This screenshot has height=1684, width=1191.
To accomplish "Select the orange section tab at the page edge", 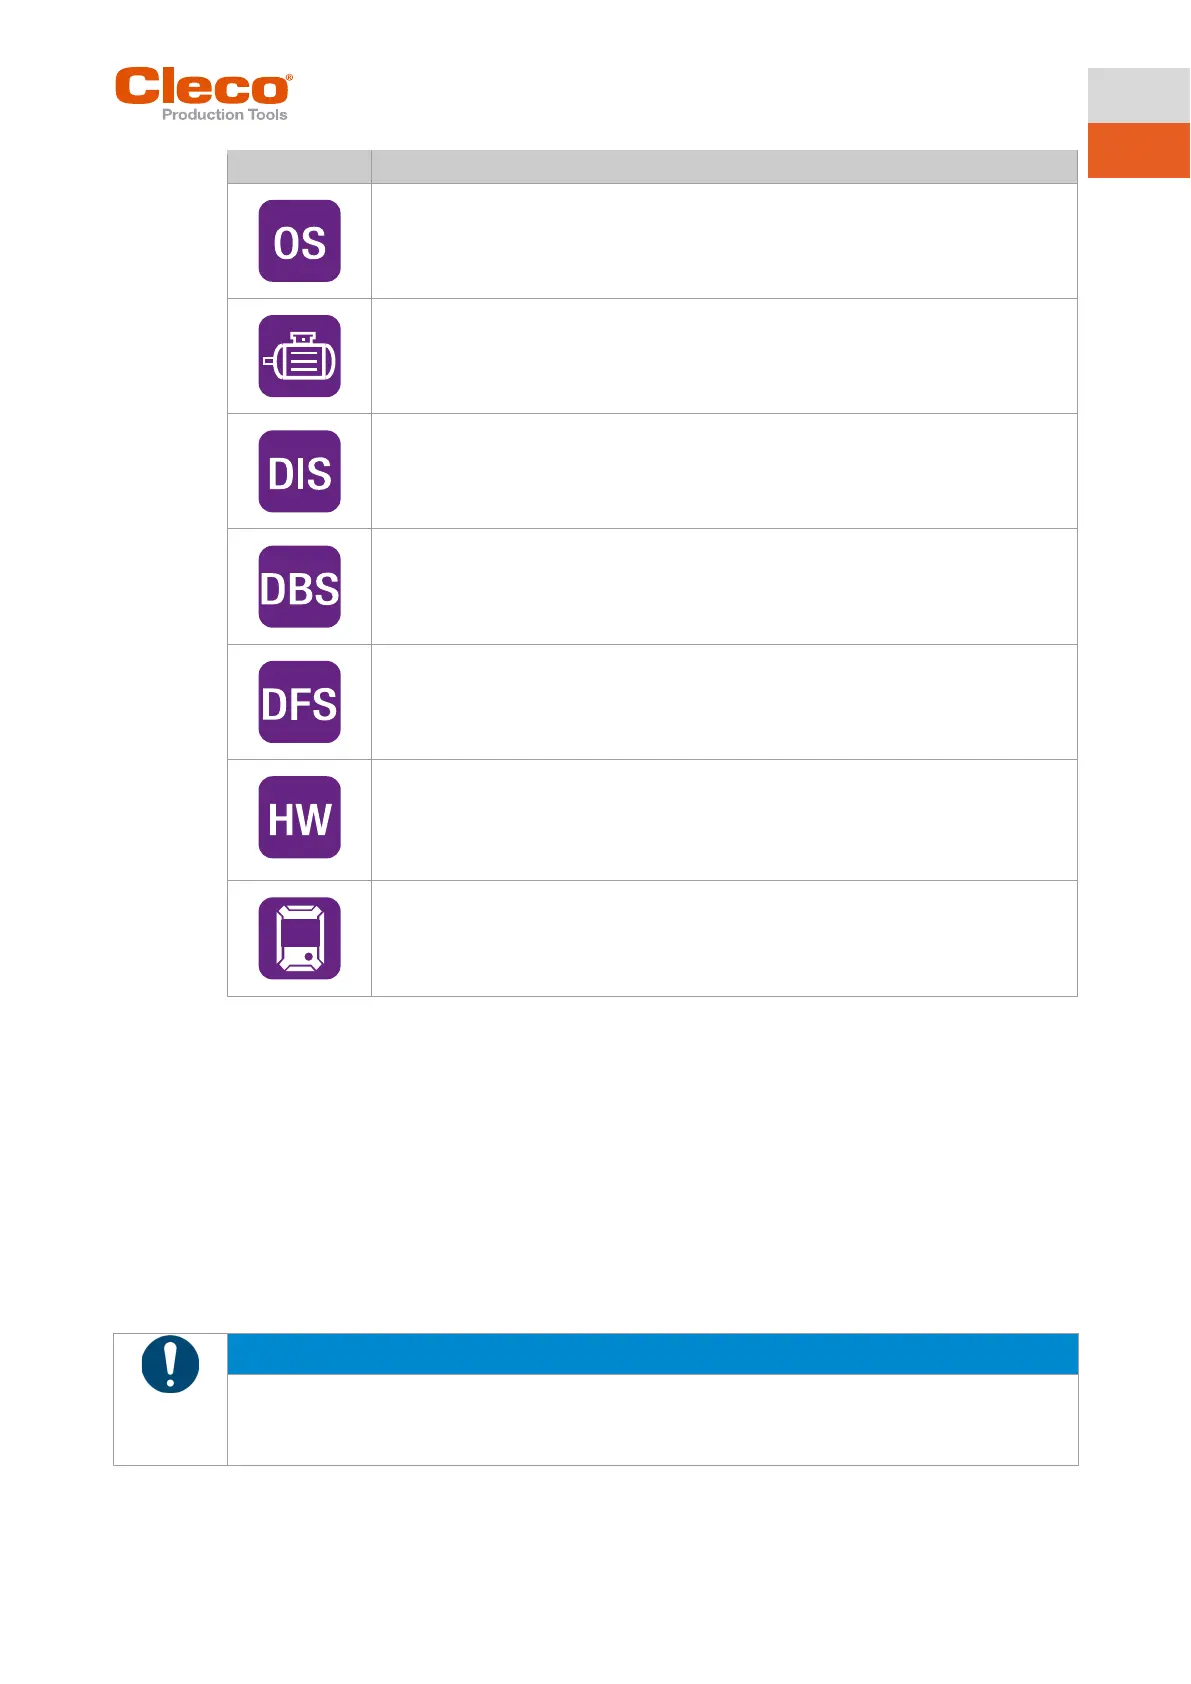I will 1138,150.
